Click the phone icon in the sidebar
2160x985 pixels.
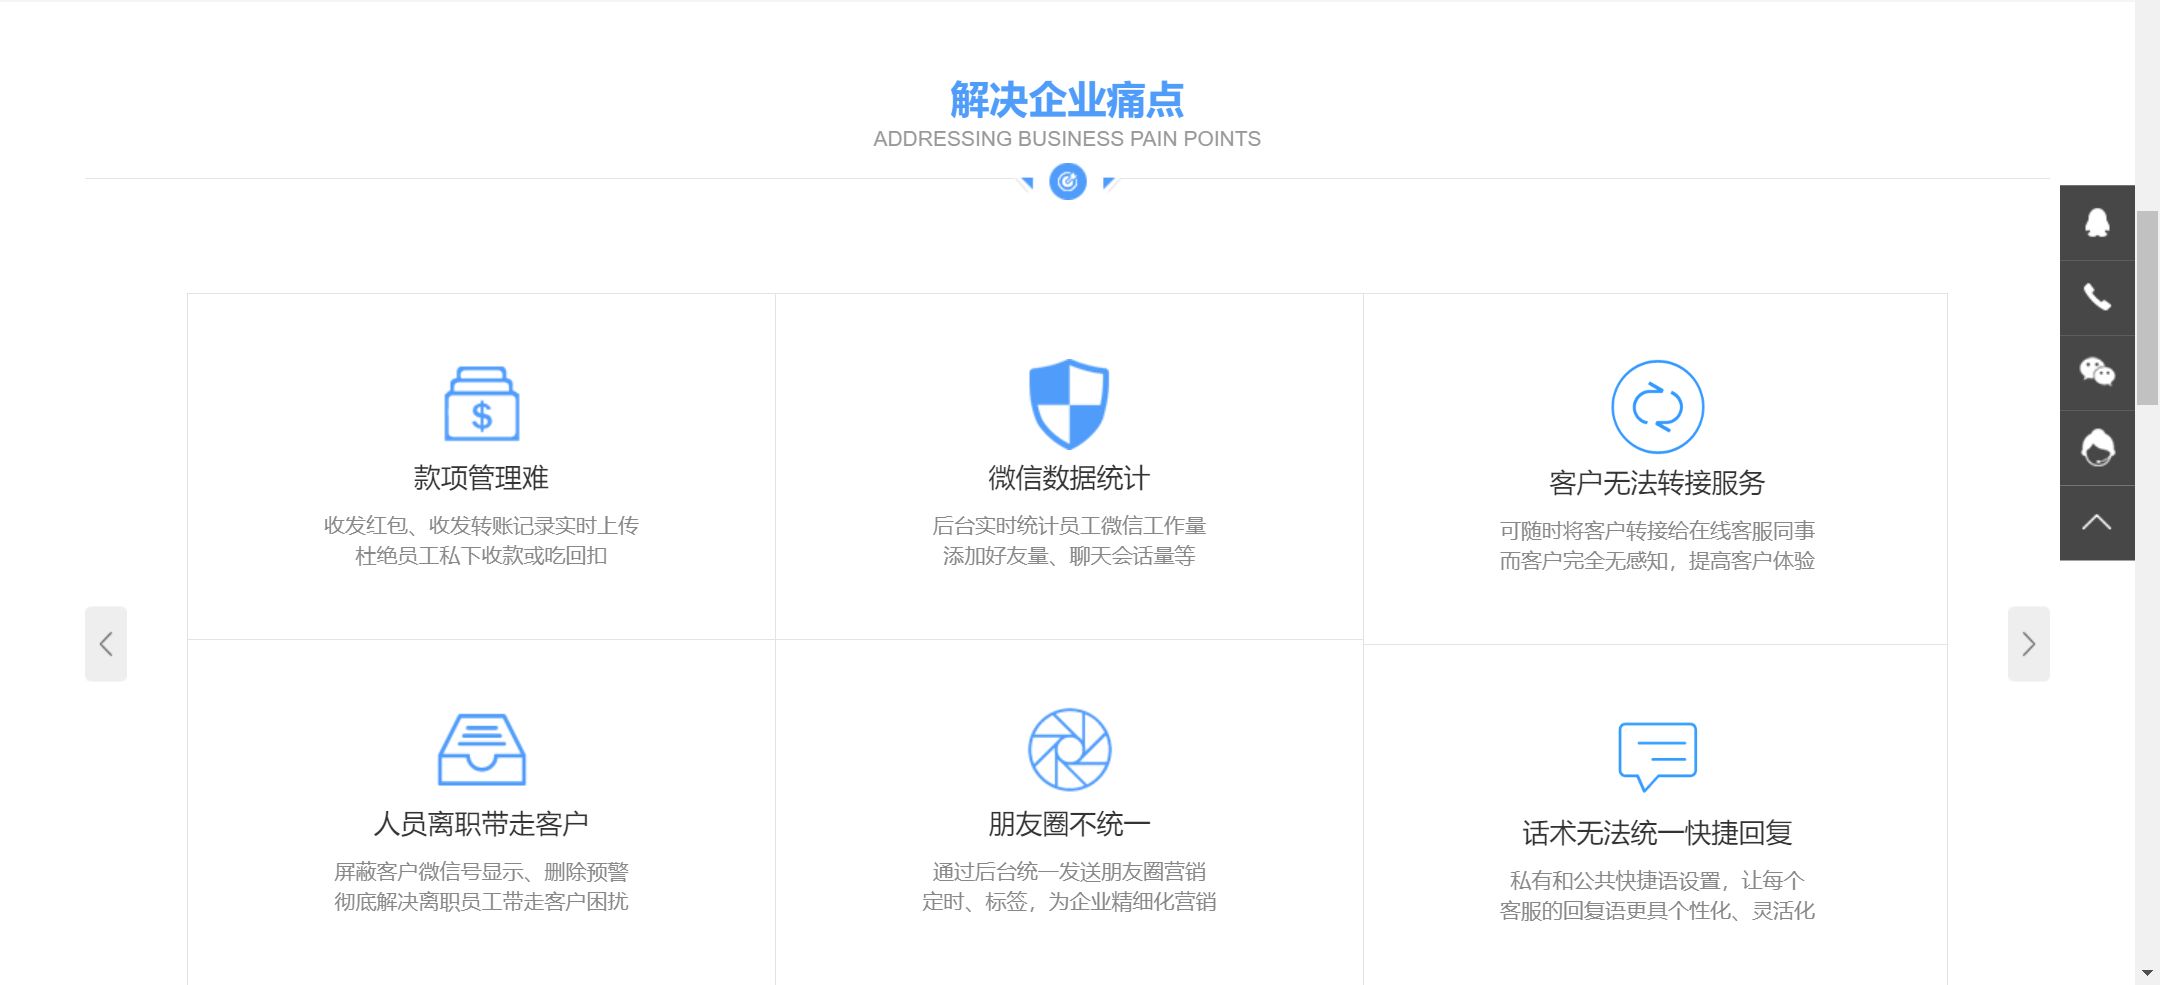coord(2097,297)
